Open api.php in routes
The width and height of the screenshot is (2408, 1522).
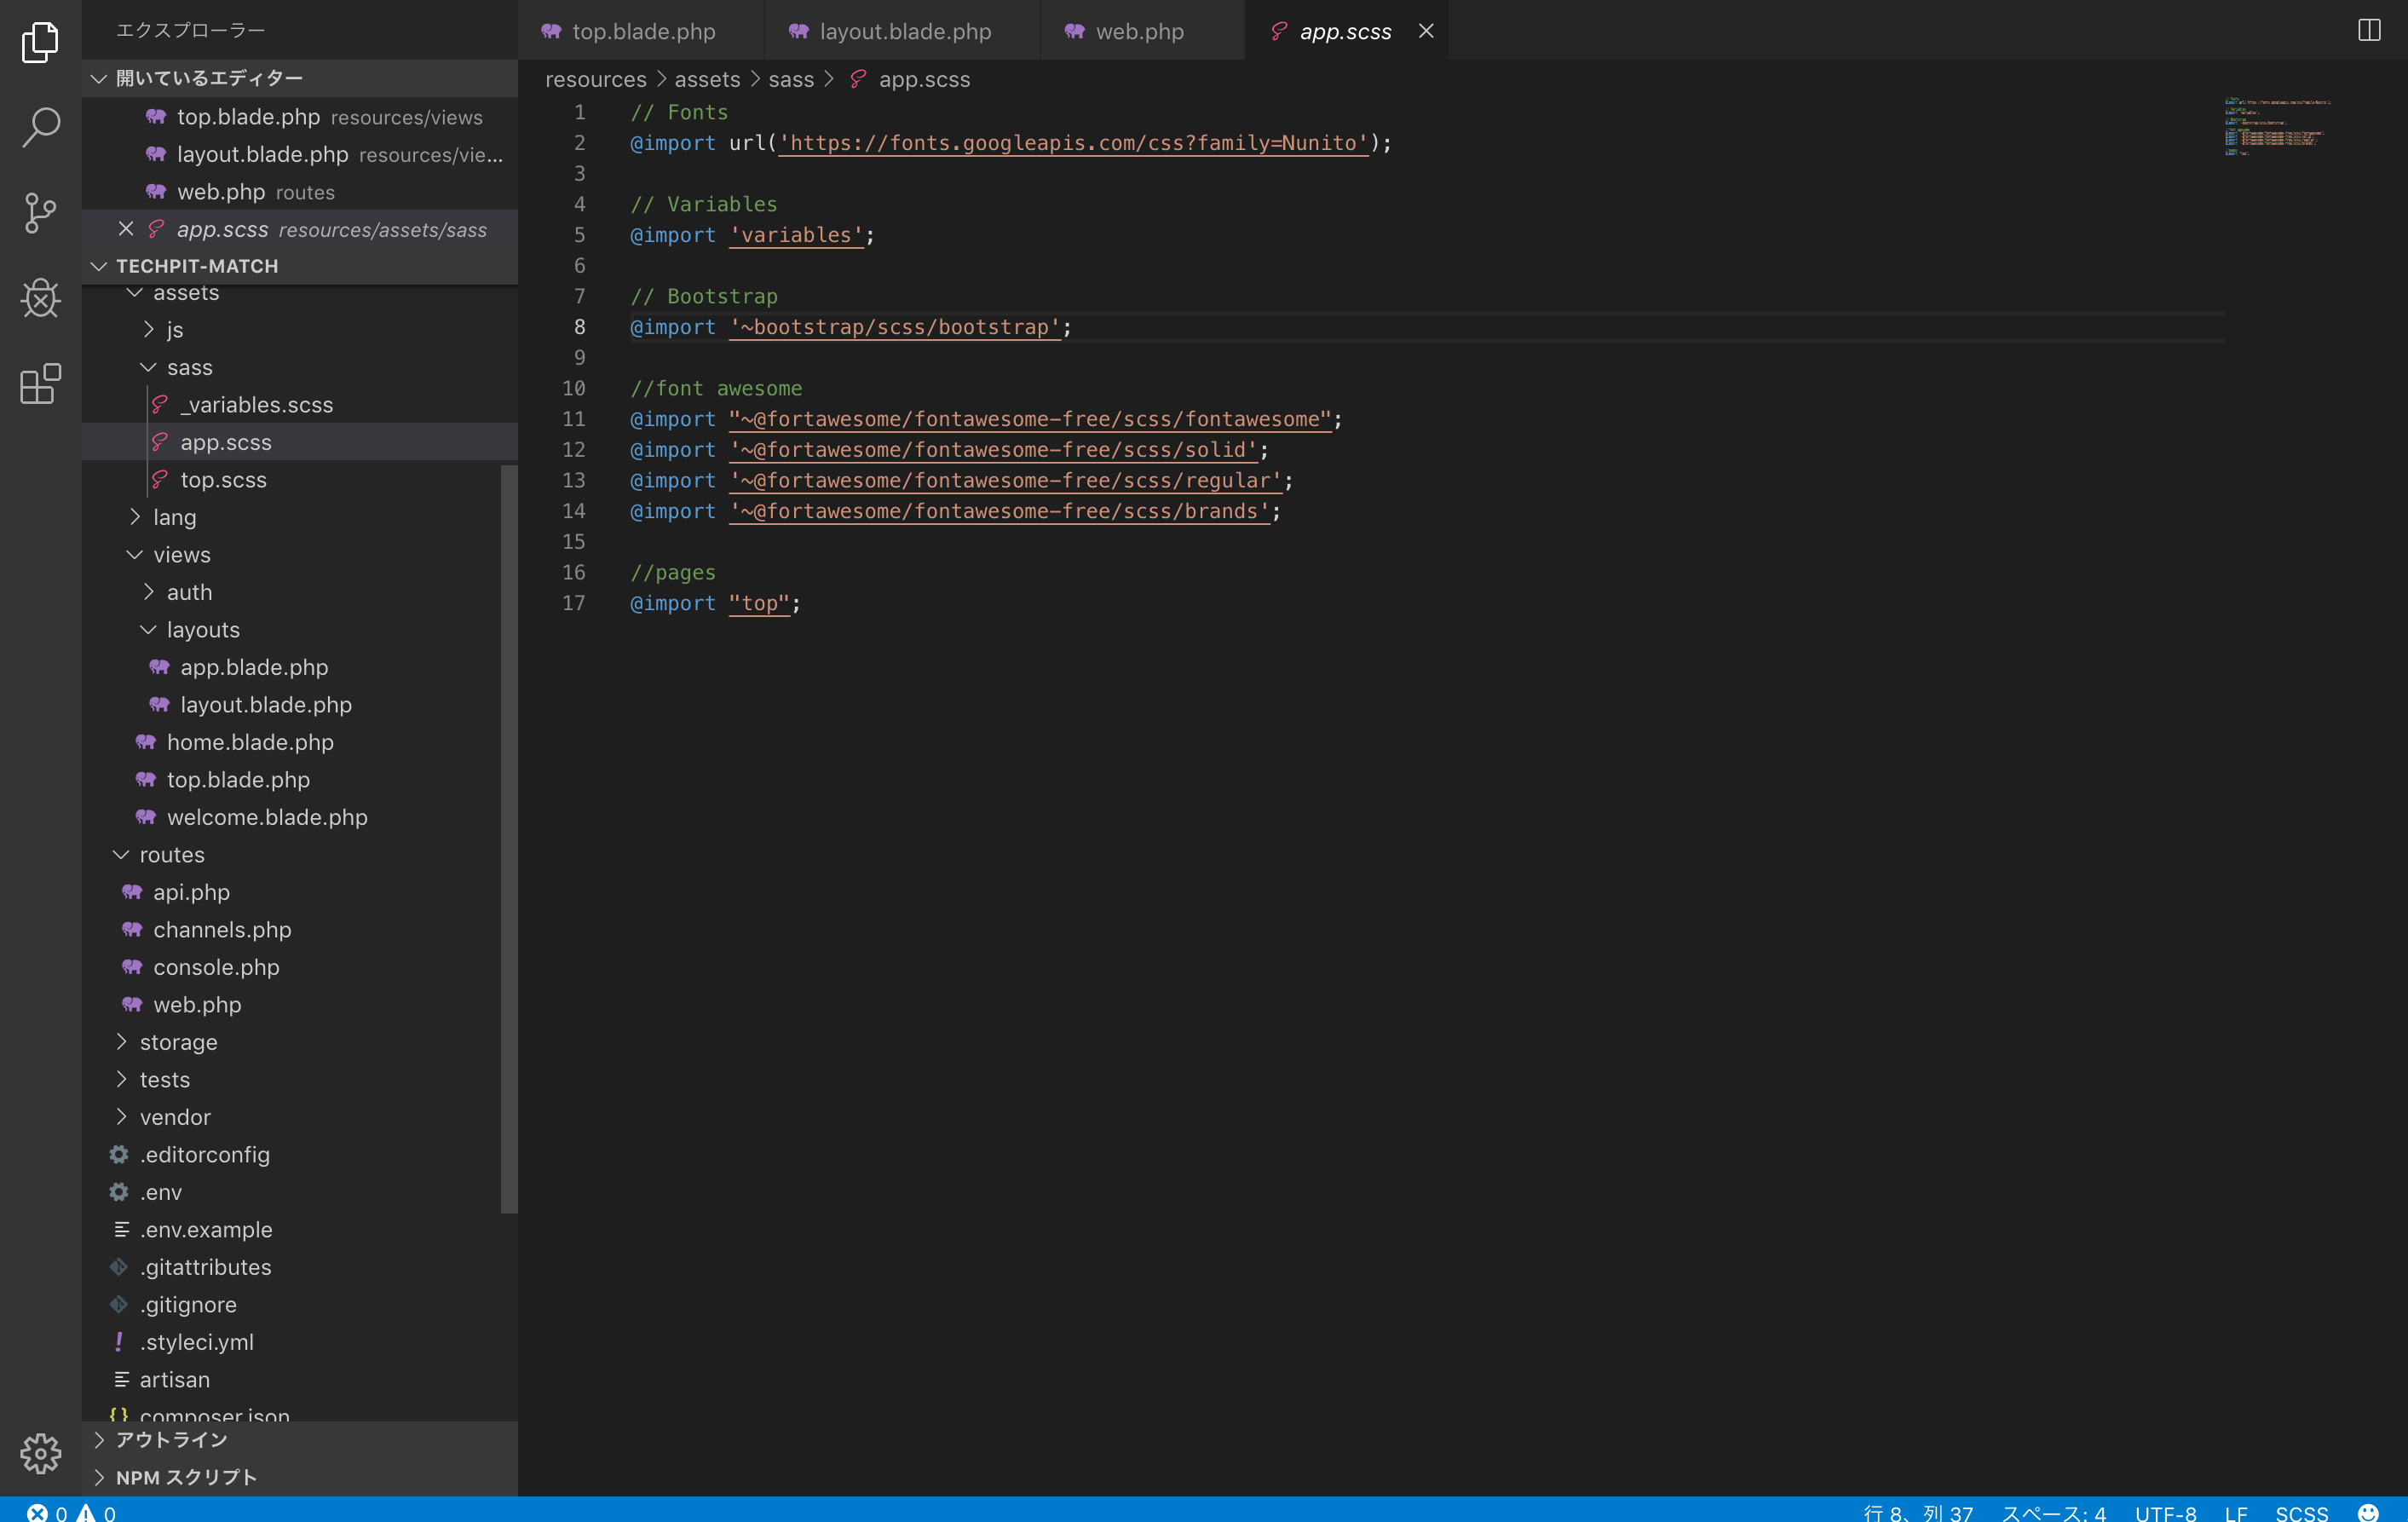[300, 892]
